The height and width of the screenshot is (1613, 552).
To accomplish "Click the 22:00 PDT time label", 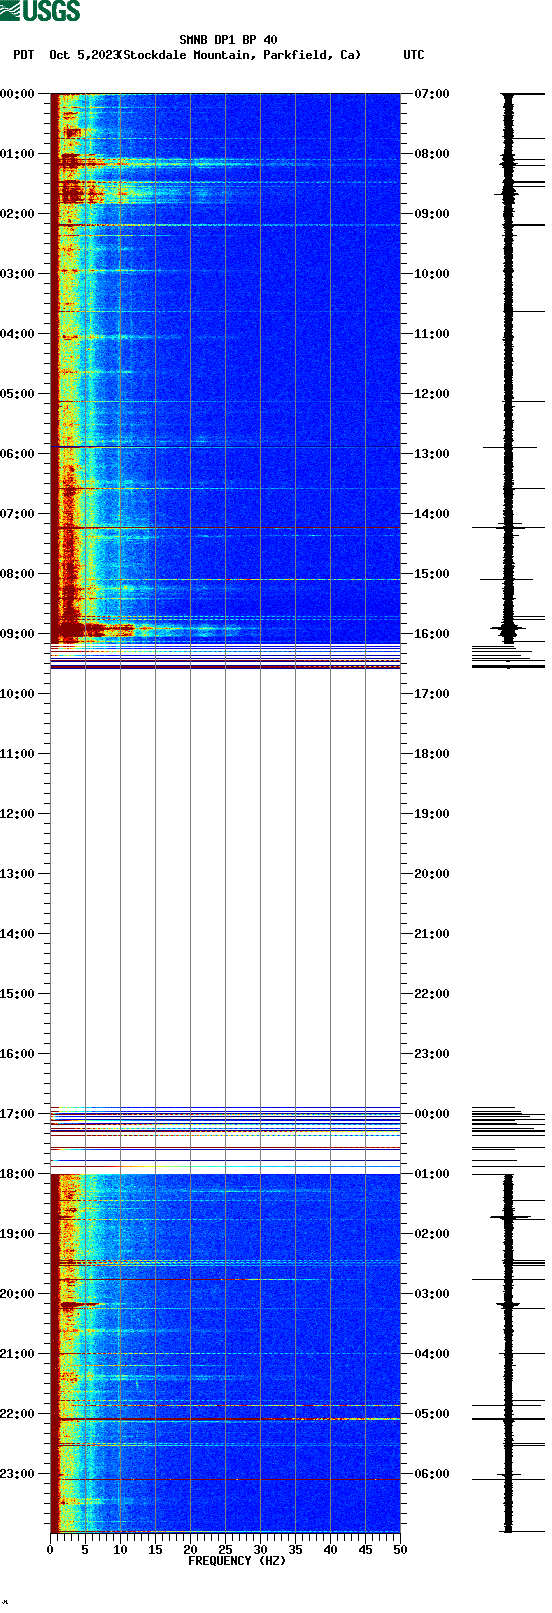I will click(x=18, y=1414).
